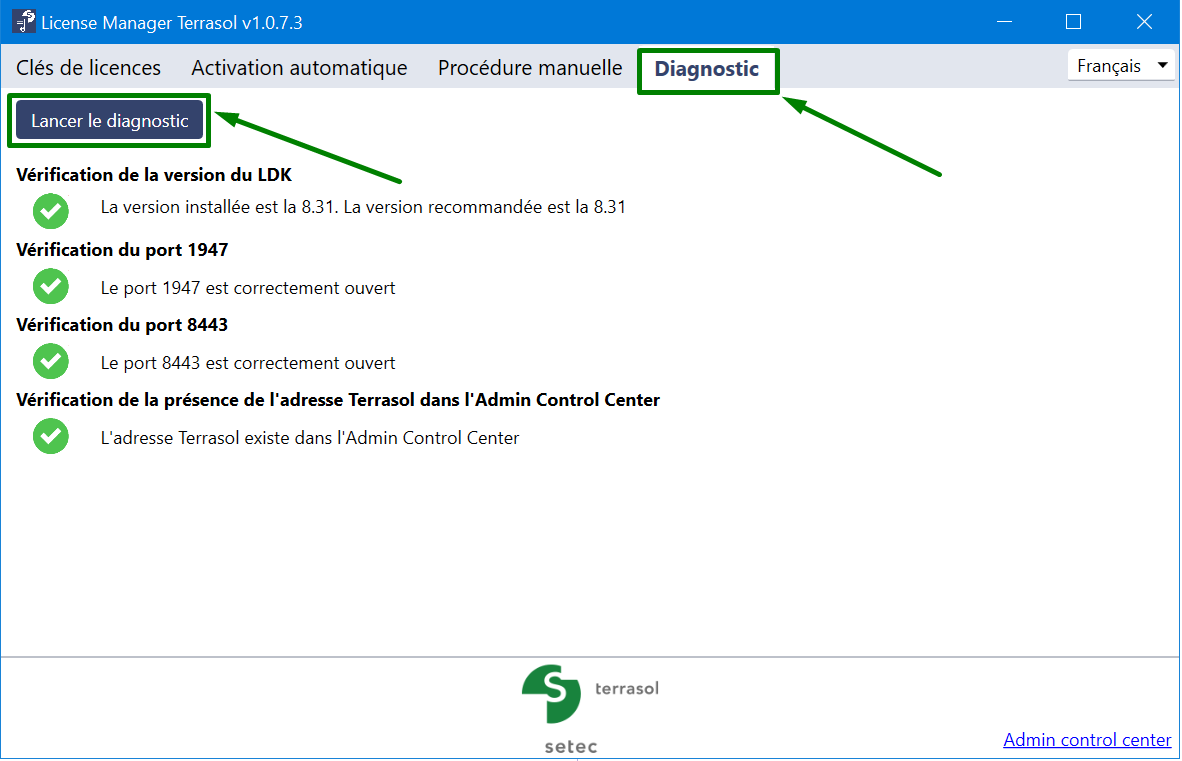
Task: Open the Français language dropdown
Action: point(1121,66)
